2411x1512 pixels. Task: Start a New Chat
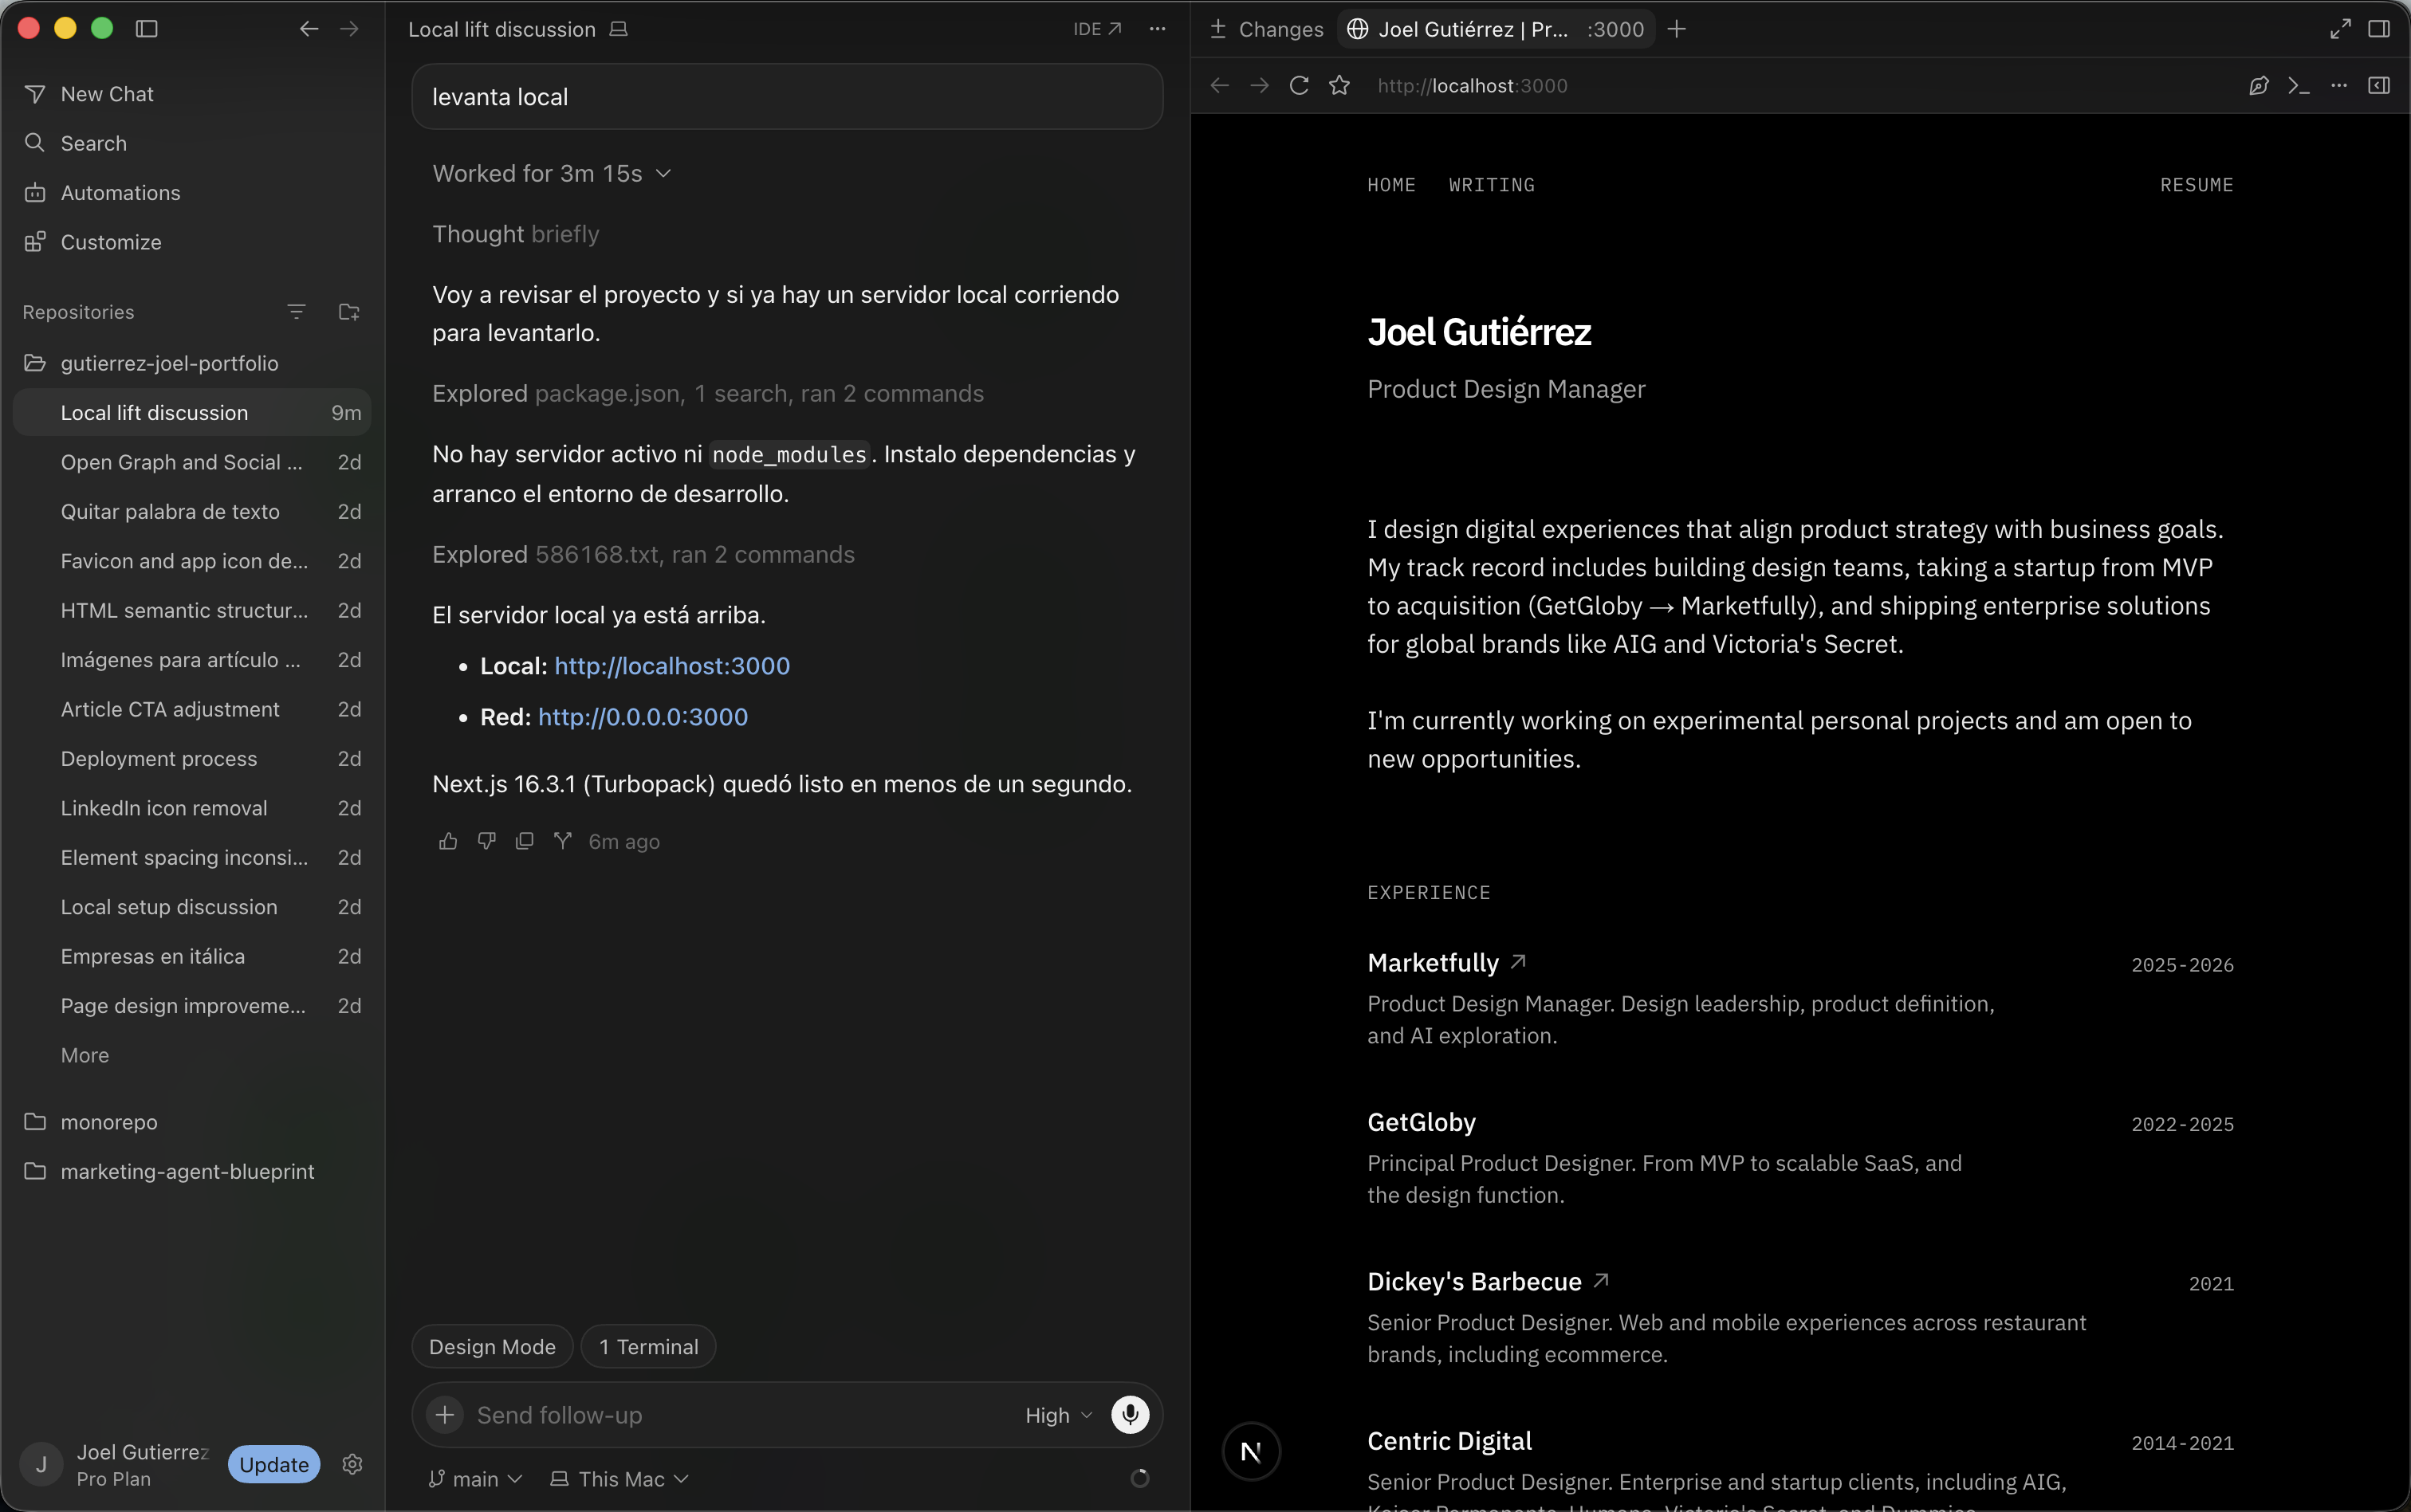pyautogui.click(x=192, y=94)
